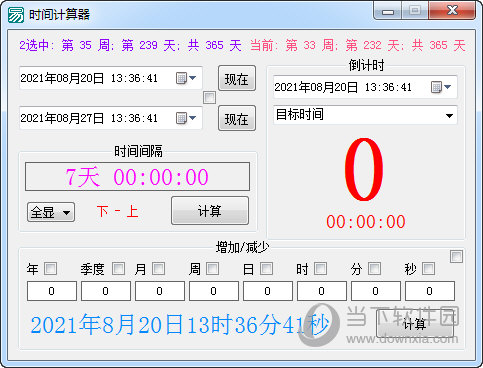The image size is (483, 368).
Task: Open the 目标时间 dropdown
Action: coord(365,115)
